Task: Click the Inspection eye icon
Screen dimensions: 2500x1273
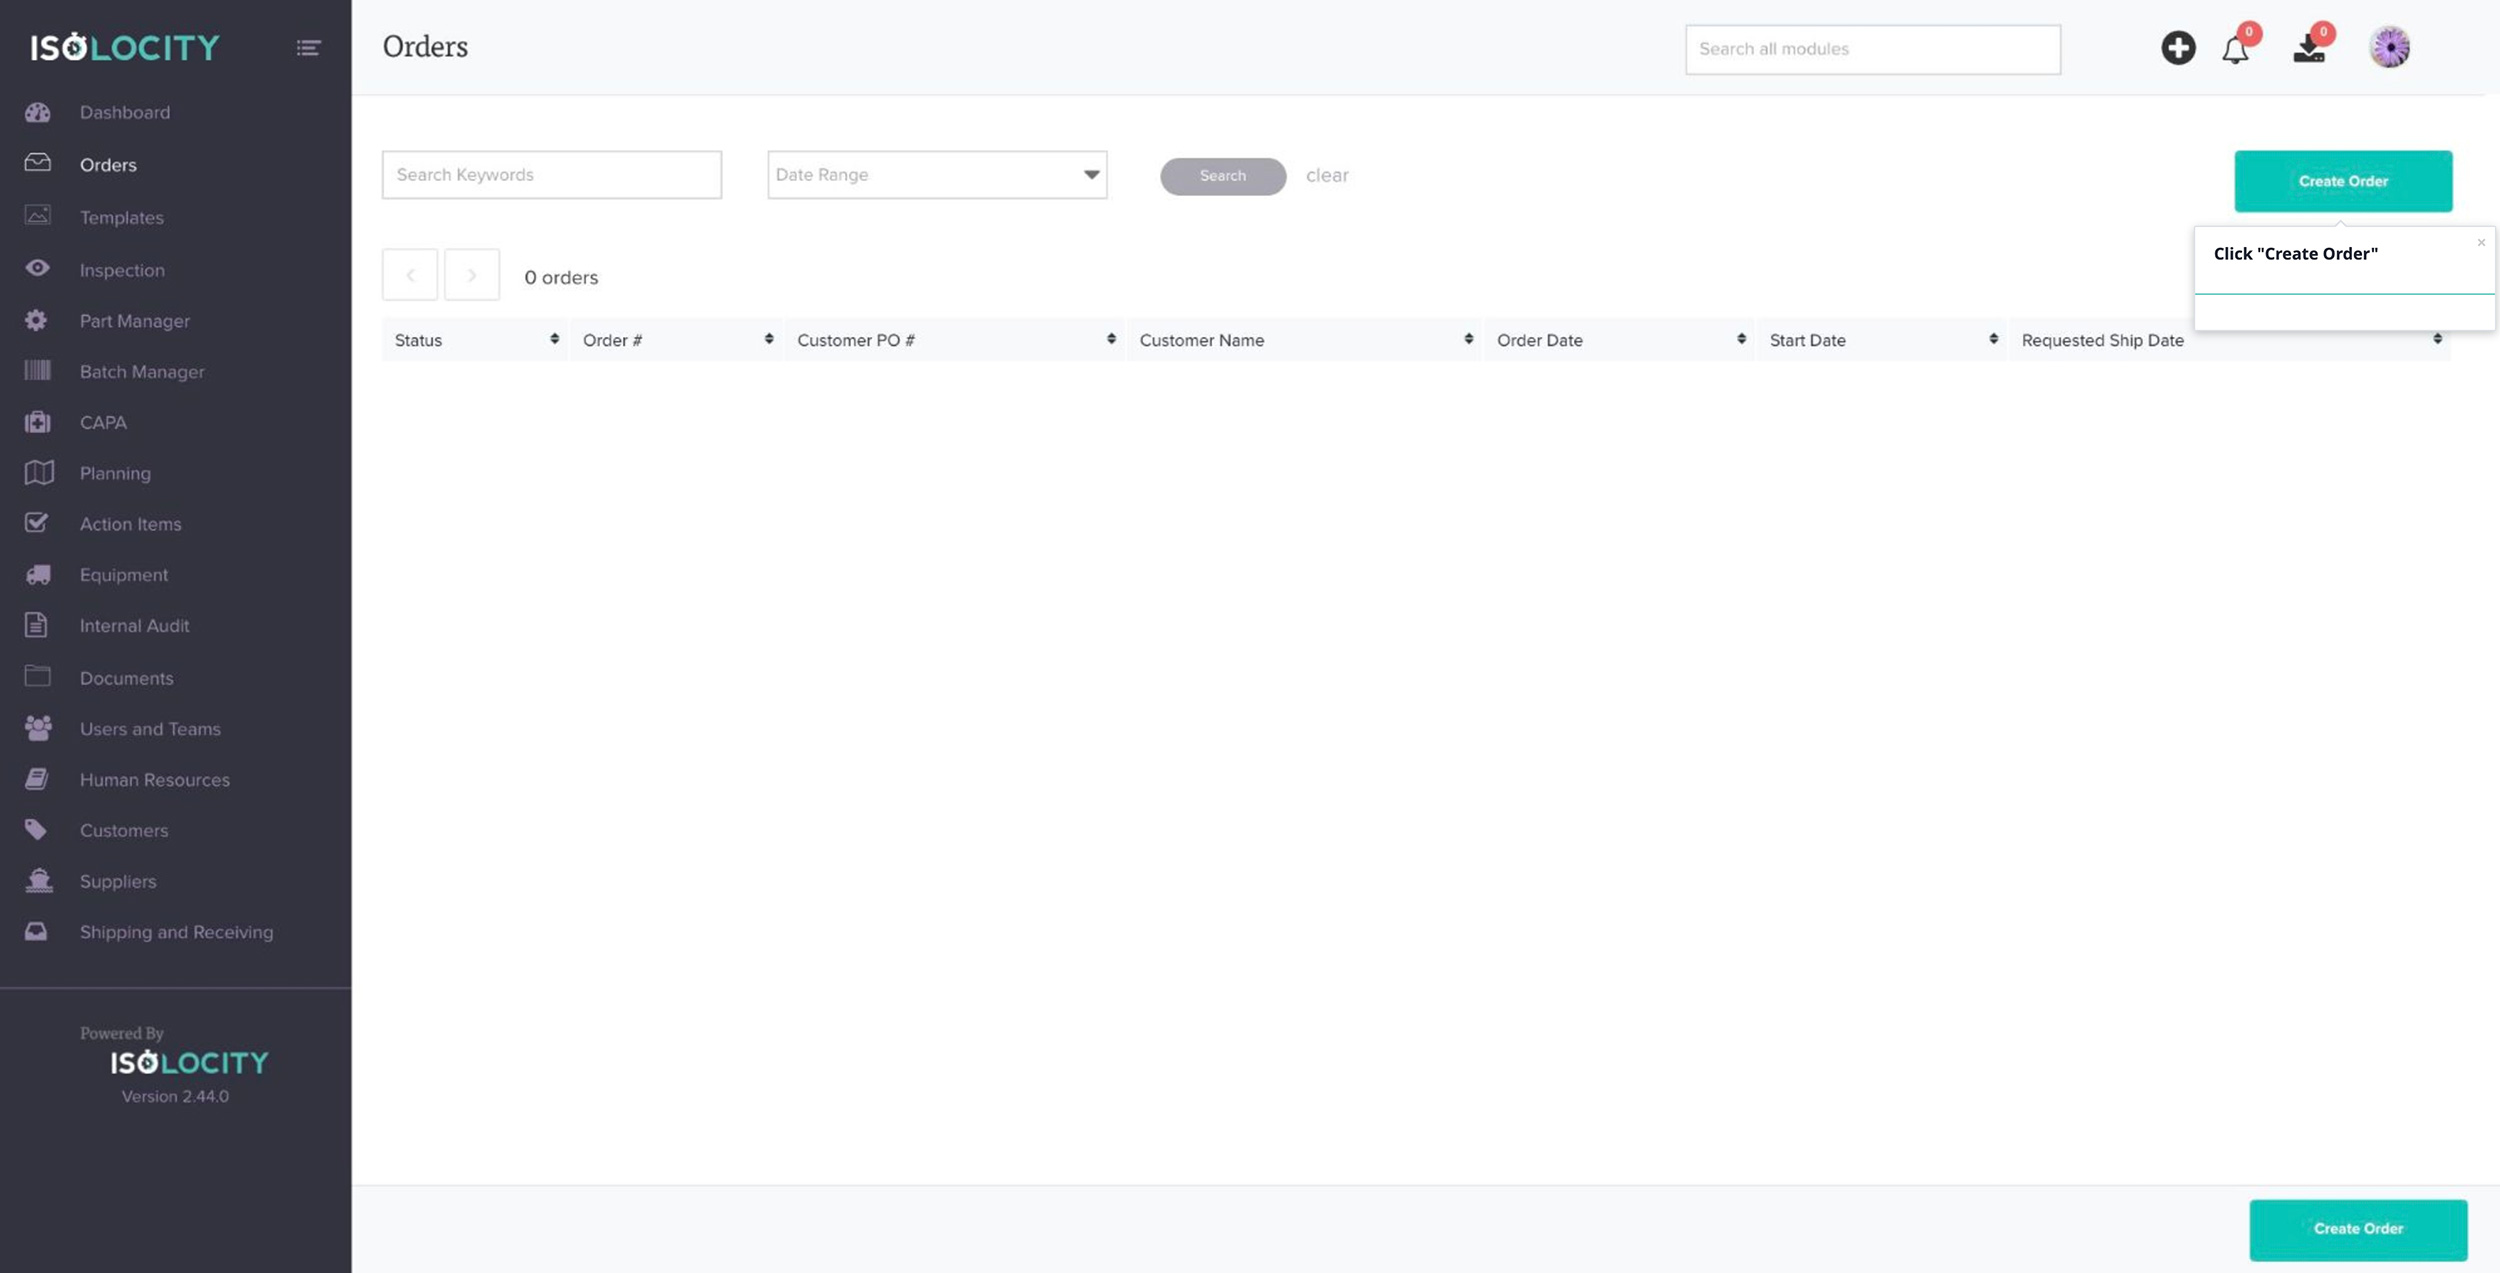Action: click(x=38, y=268)
